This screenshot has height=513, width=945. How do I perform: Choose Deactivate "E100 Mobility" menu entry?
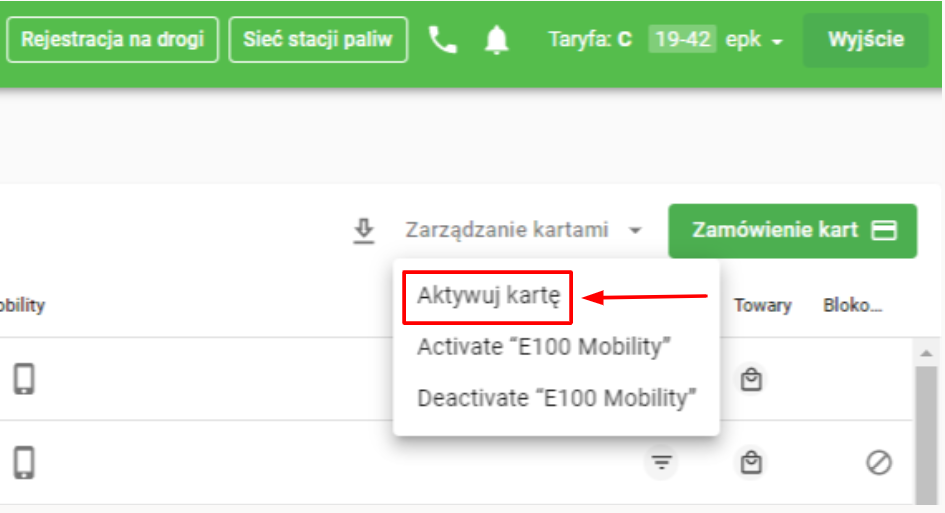tap(556, 397)
